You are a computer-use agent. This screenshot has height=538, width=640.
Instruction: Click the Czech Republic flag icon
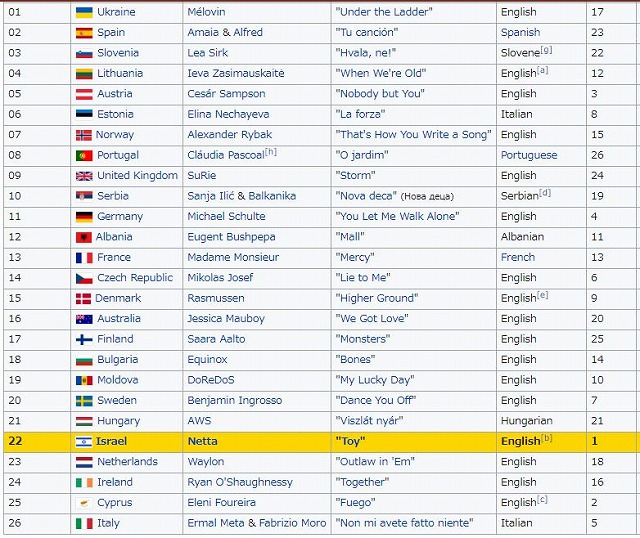tap(84, 278)
